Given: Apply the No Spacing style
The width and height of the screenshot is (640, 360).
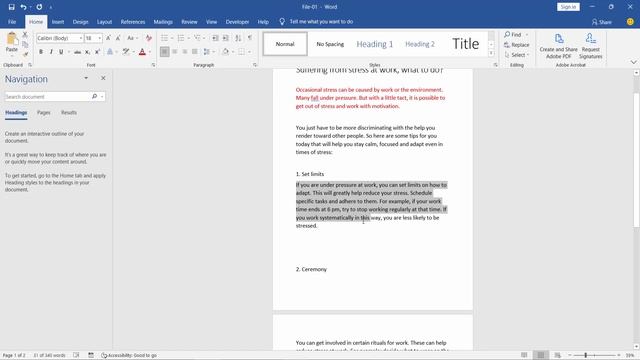Looking at the screenshot, I should click(330, 44).
